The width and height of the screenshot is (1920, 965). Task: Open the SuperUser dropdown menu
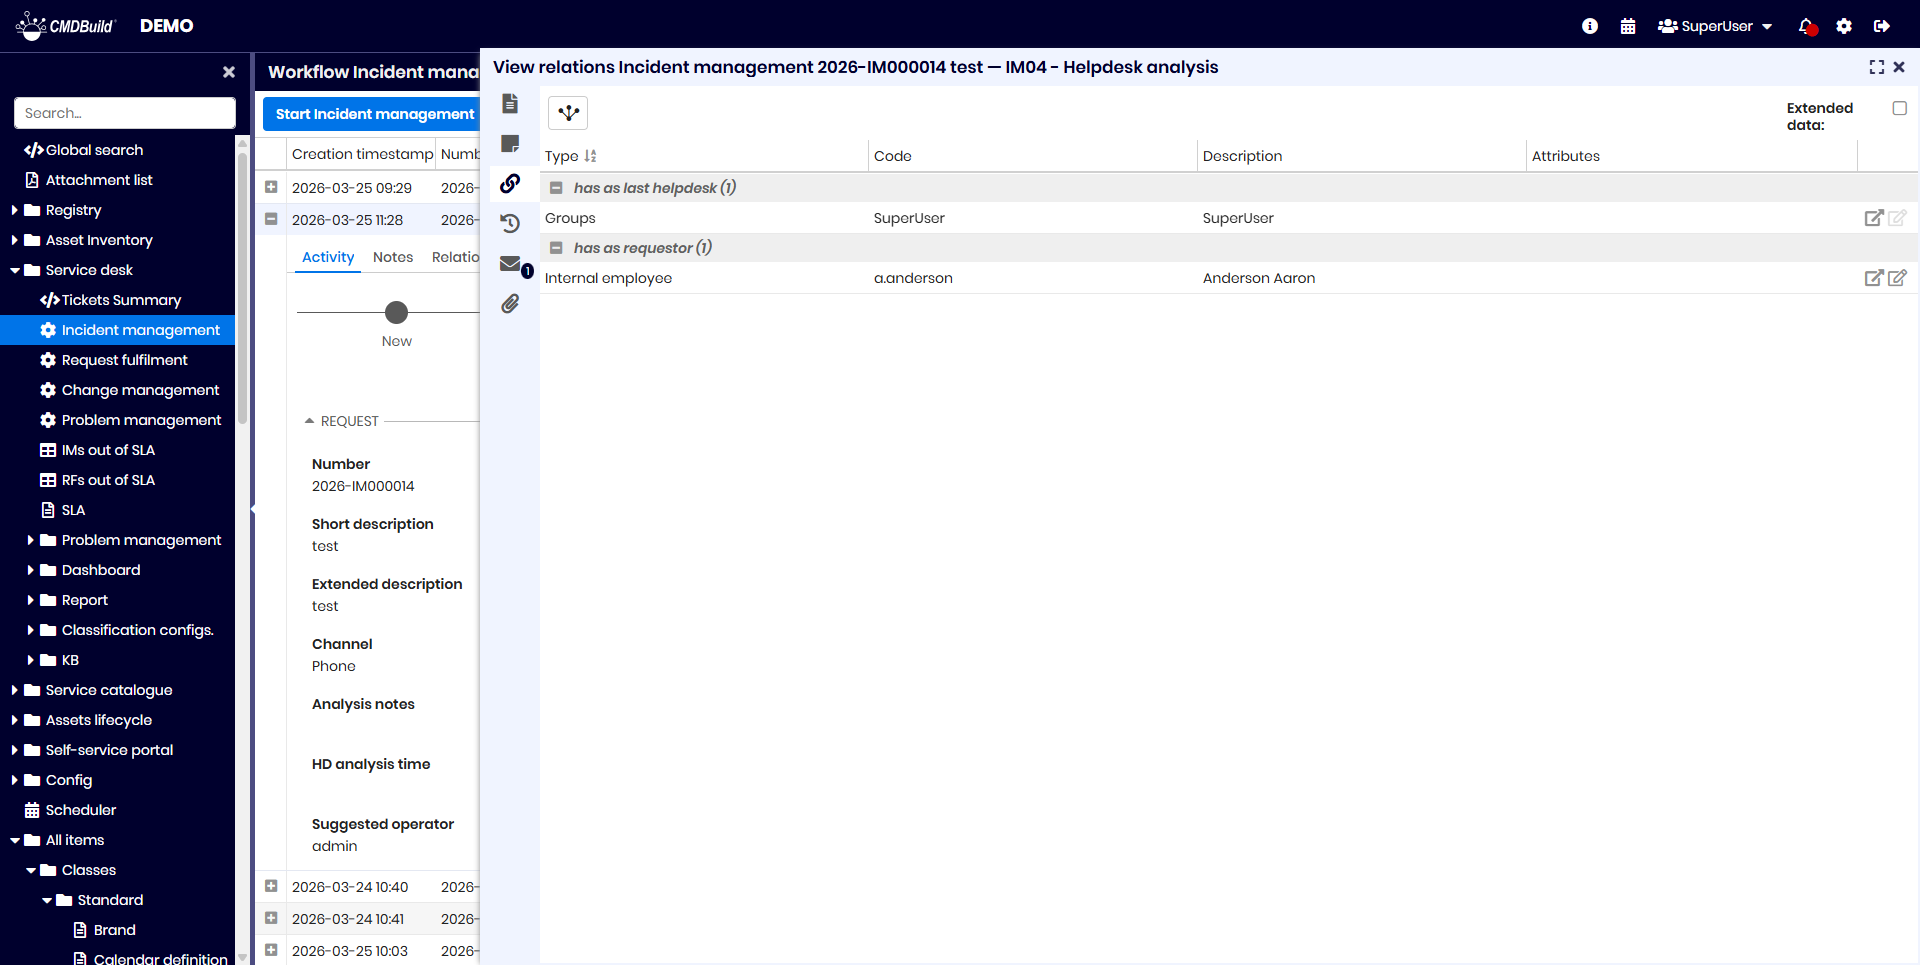point(1715,26)
